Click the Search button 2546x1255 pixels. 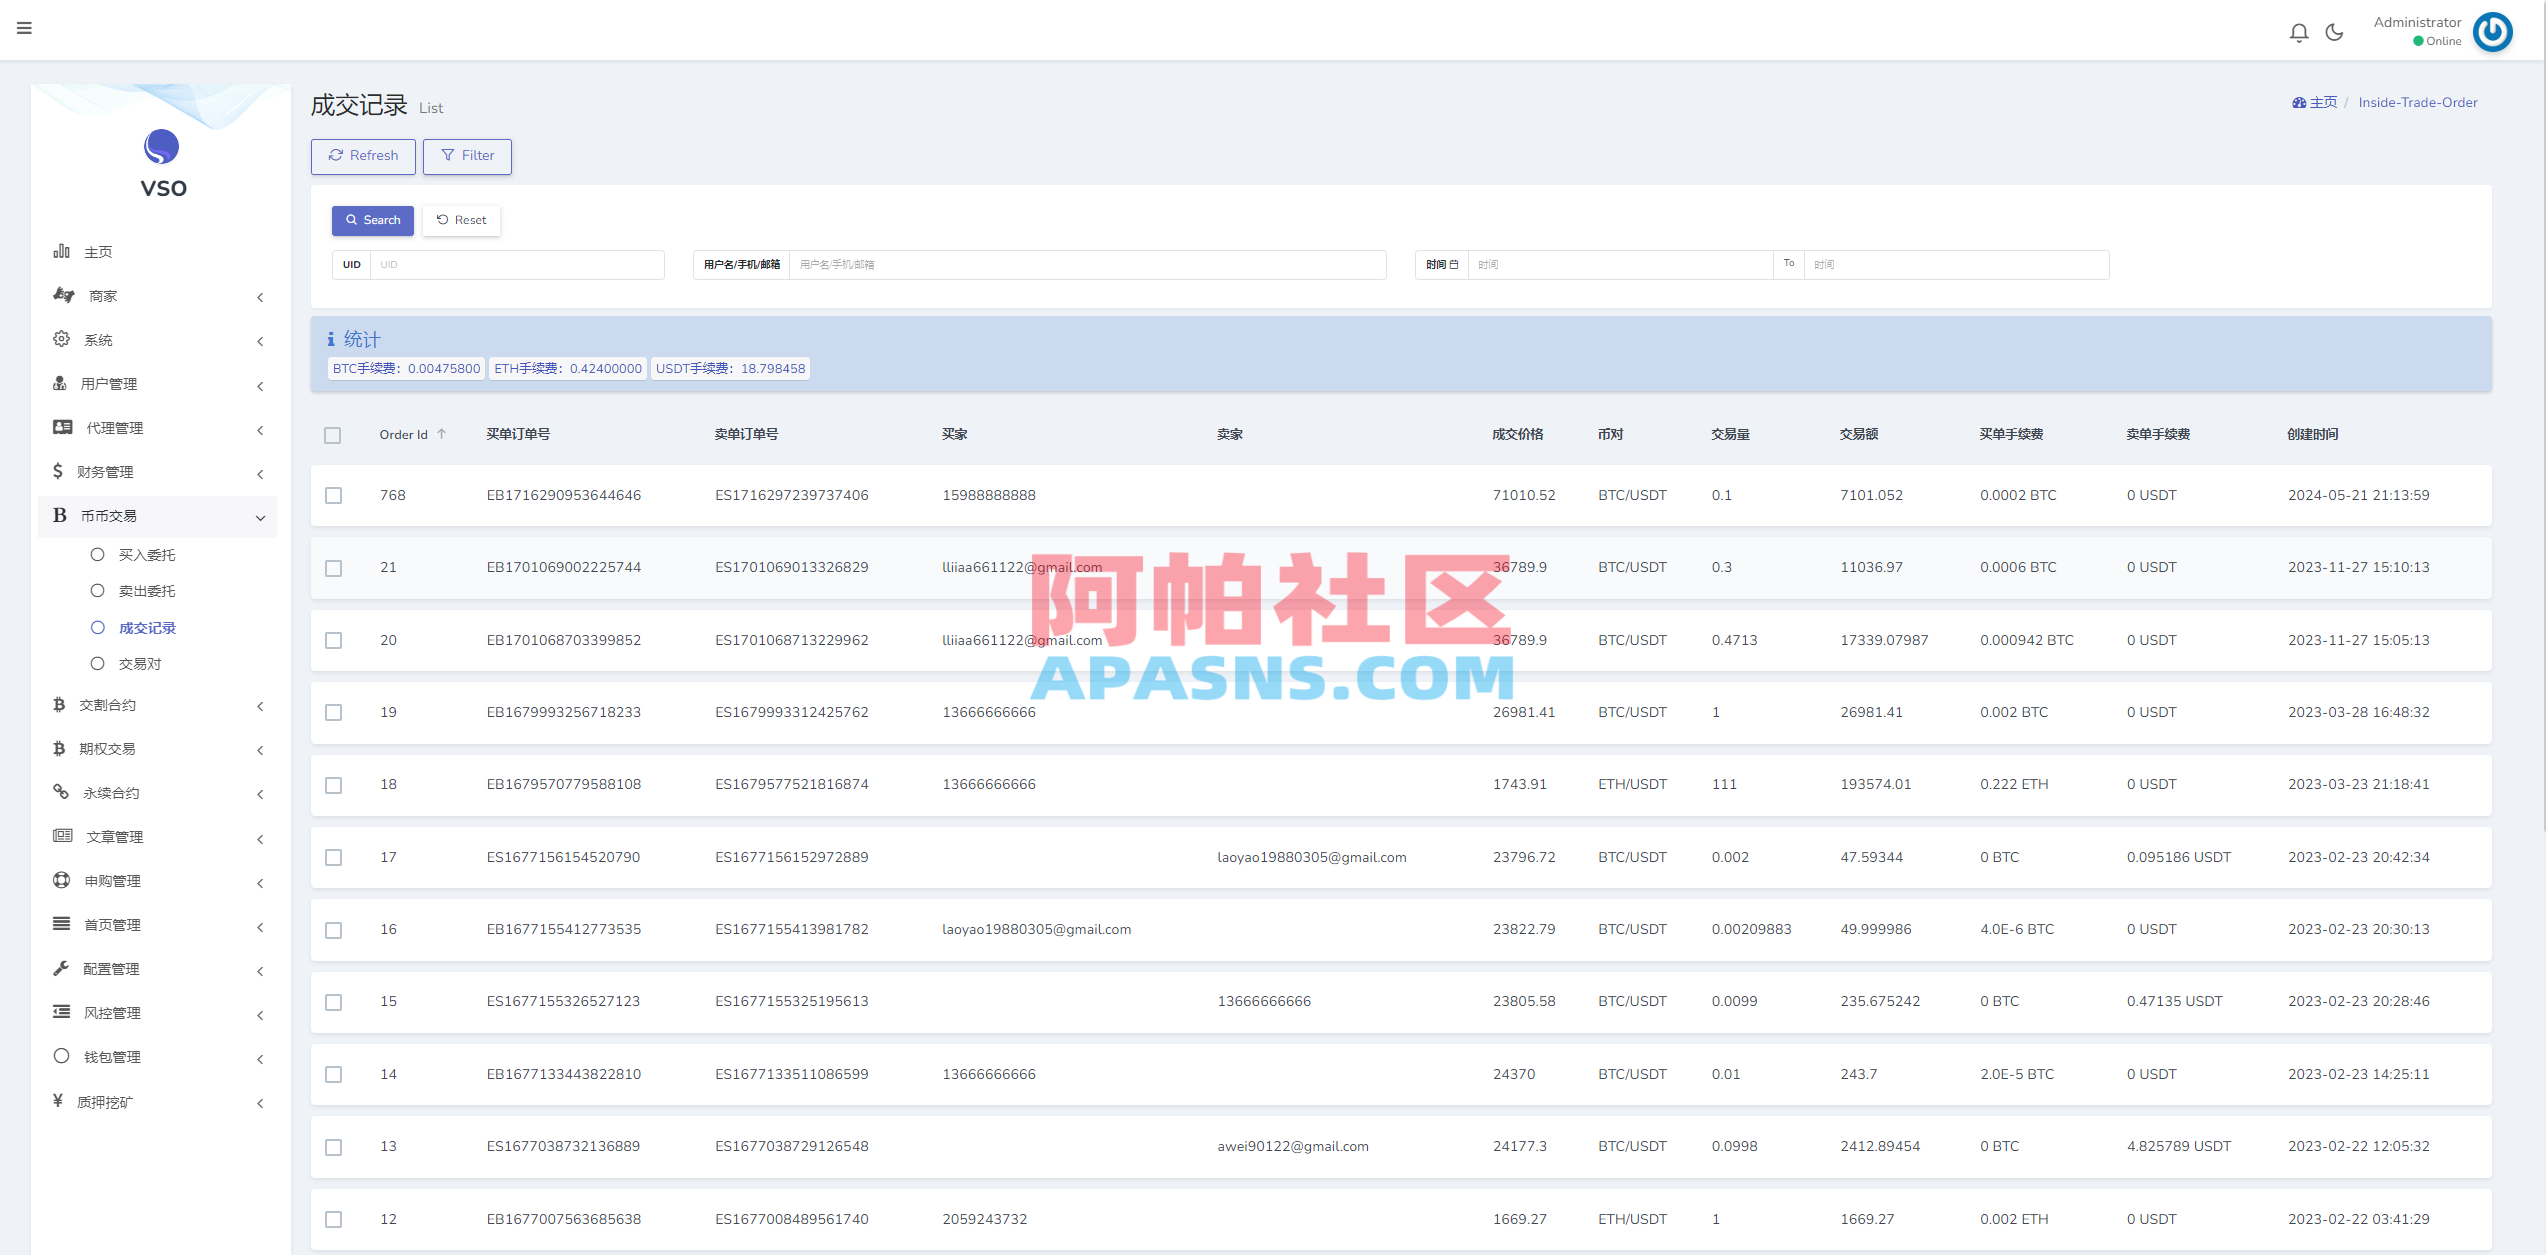(x=372, y=220)
